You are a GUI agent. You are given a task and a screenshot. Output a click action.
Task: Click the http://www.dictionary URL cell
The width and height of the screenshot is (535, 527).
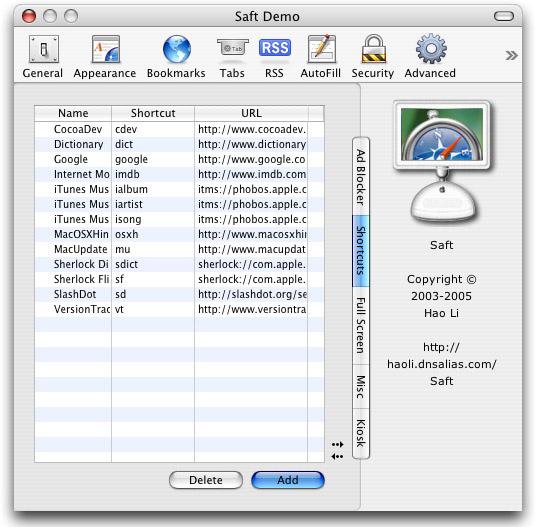(251, 144)
